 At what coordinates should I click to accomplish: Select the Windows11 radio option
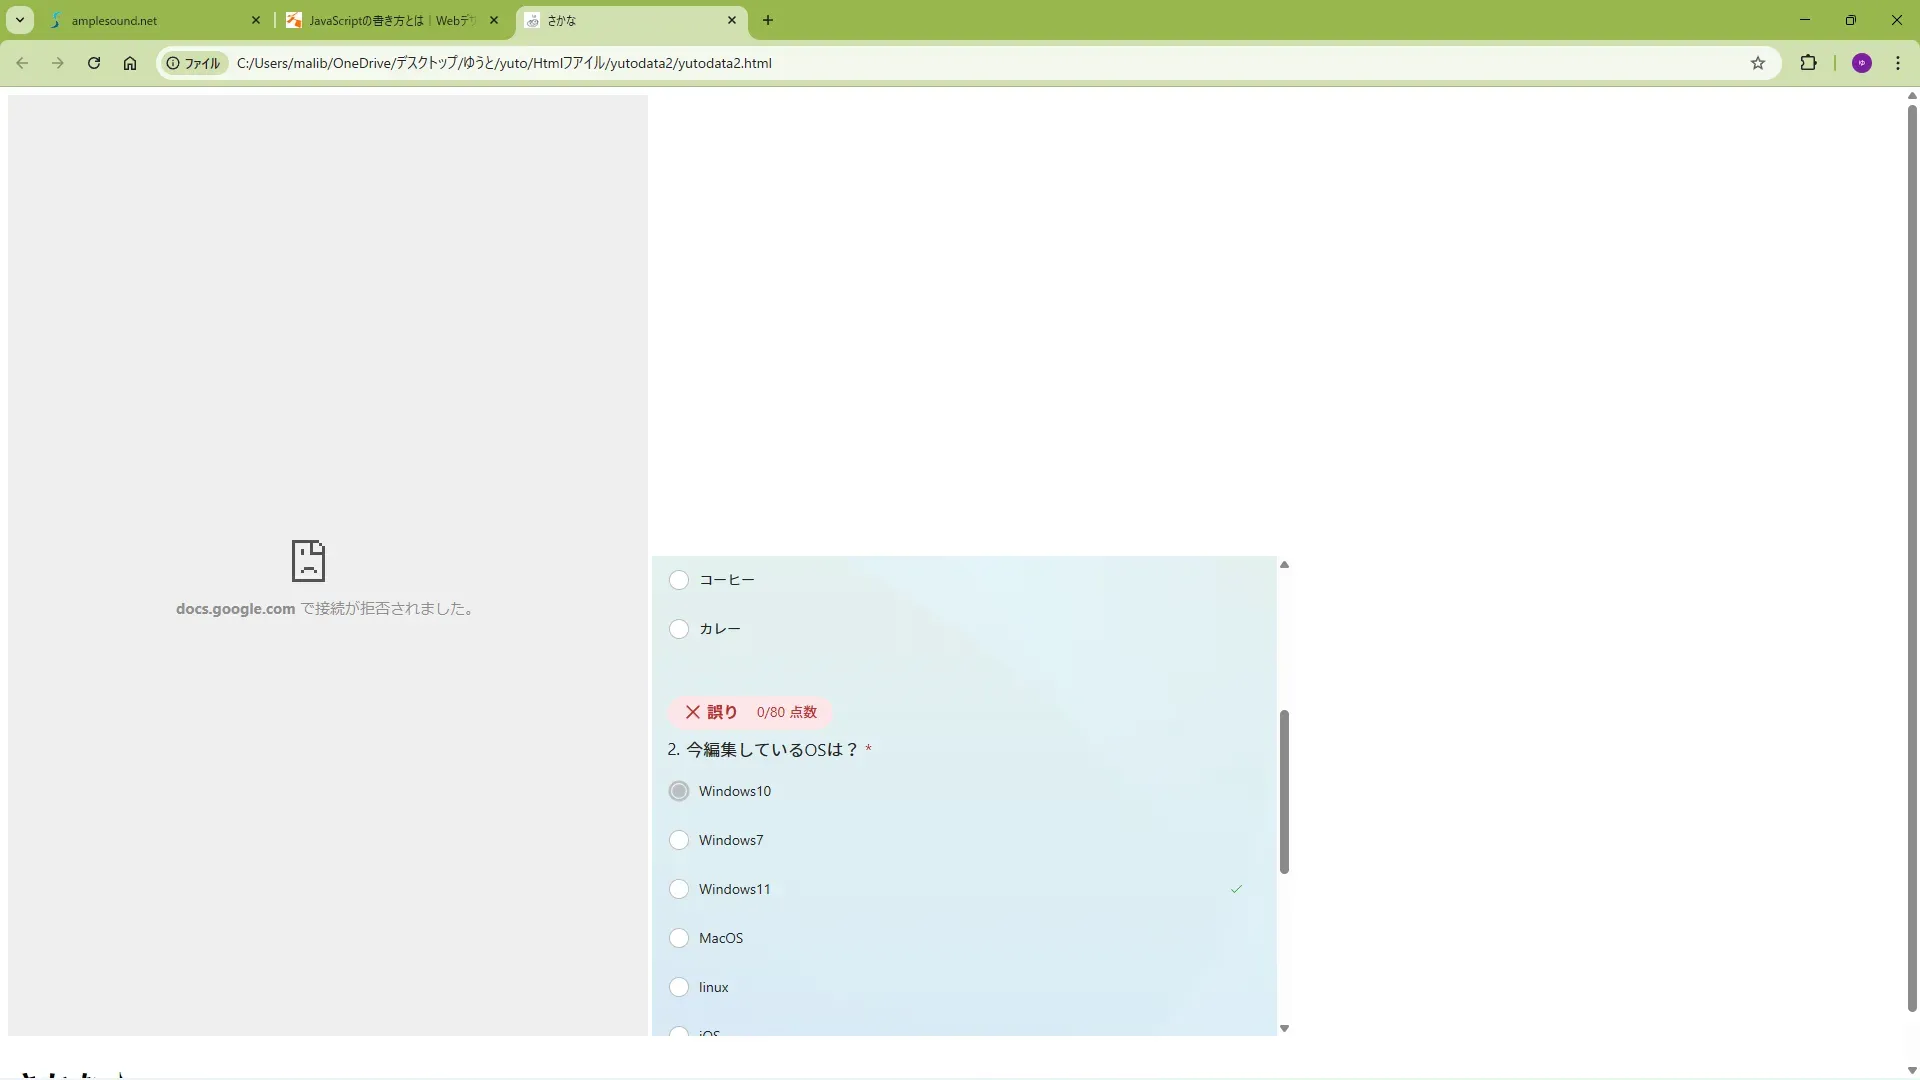[679, 889]
